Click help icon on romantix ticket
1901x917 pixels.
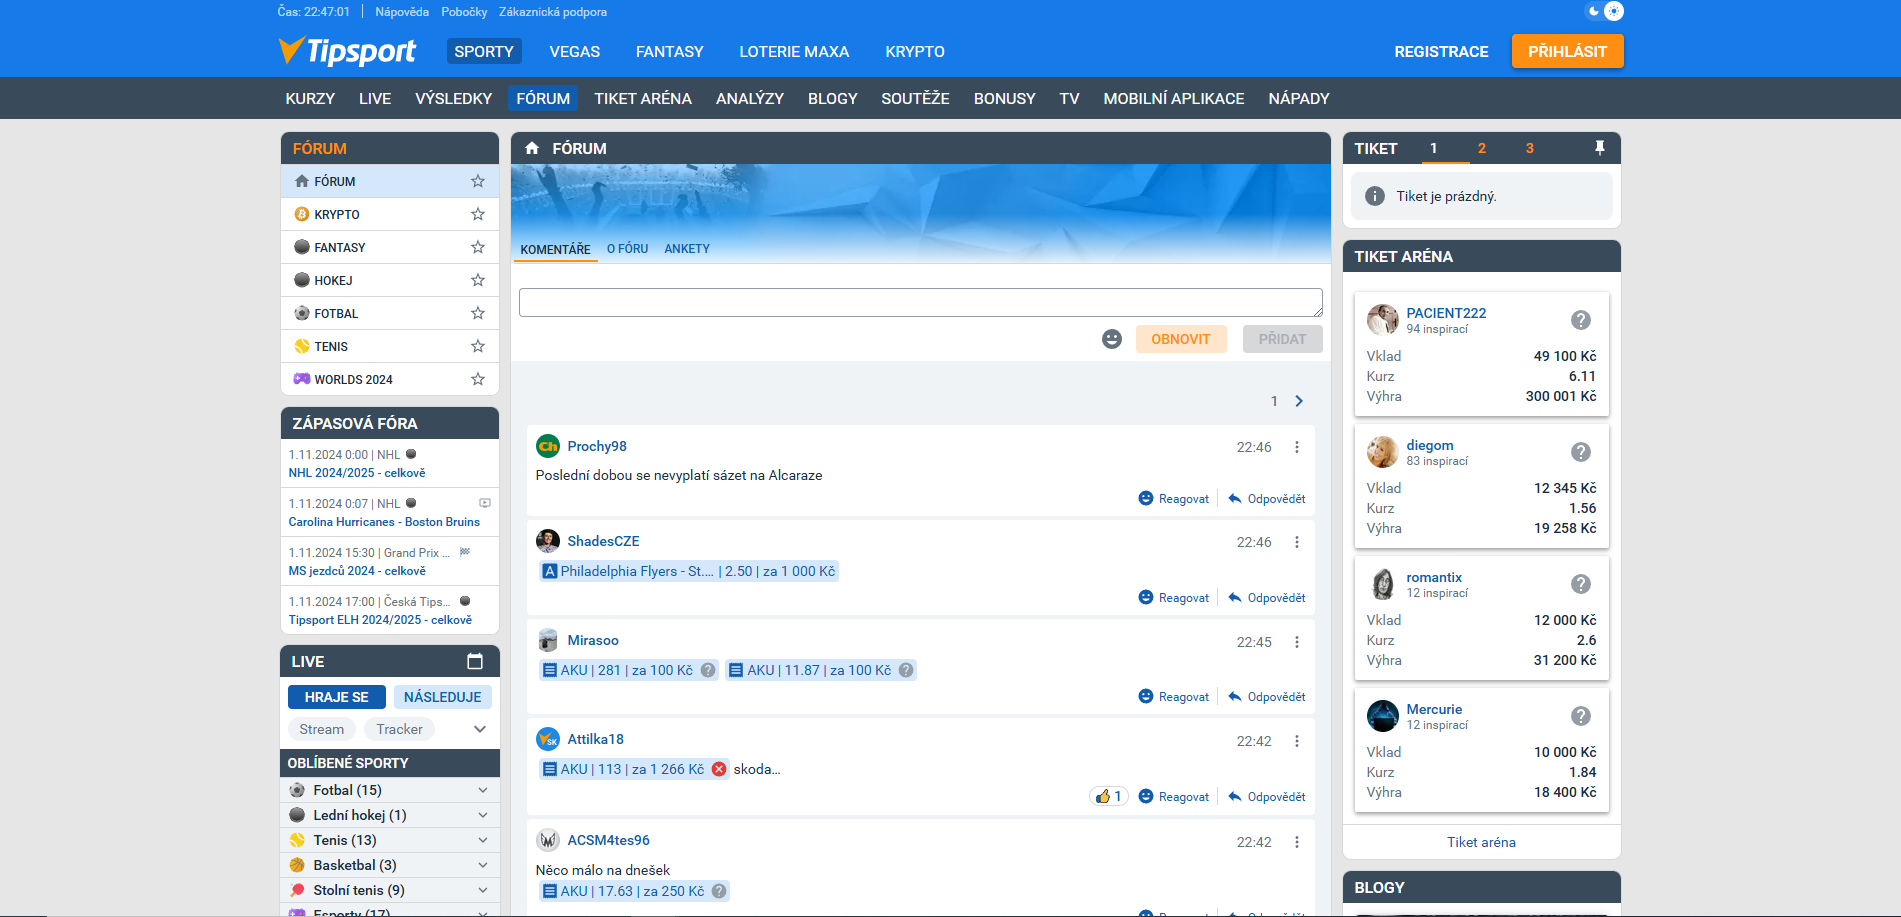[x=1581, y=584]
